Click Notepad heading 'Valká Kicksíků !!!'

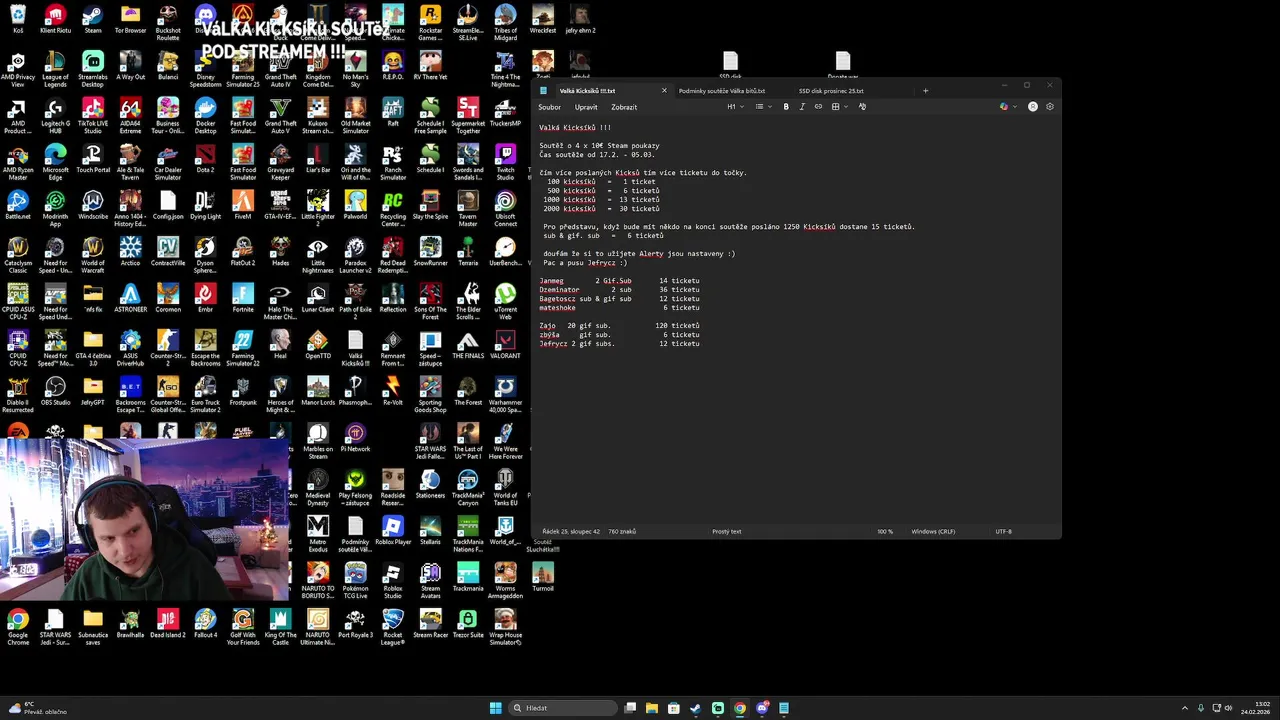click(x=575, y=128)
